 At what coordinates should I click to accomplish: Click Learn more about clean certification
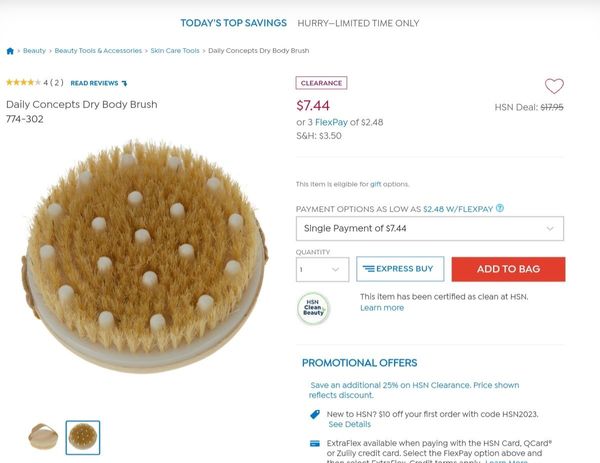(382, 308)
